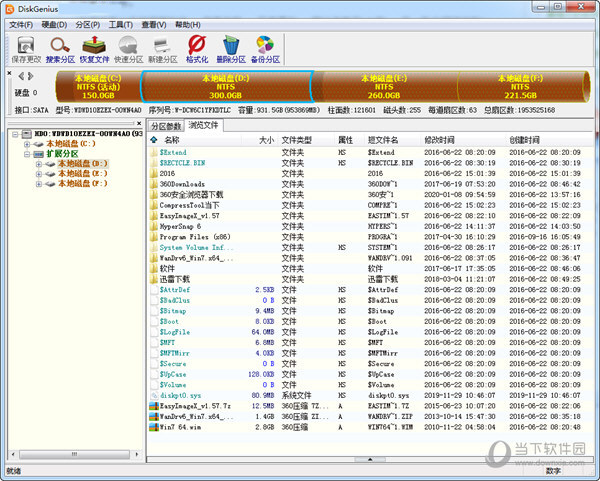The height and width of the screenshot is (481, 600).
Task: Switch to the 分区参数 tab
Action: [166, 126]
